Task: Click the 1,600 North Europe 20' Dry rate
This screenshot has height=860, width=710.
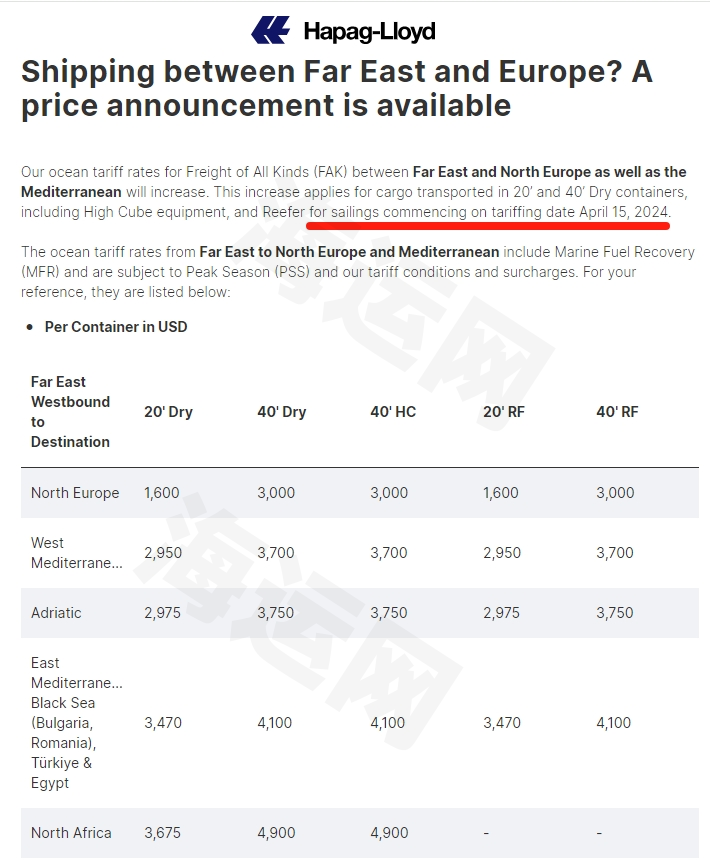Action: click(162, 493)
